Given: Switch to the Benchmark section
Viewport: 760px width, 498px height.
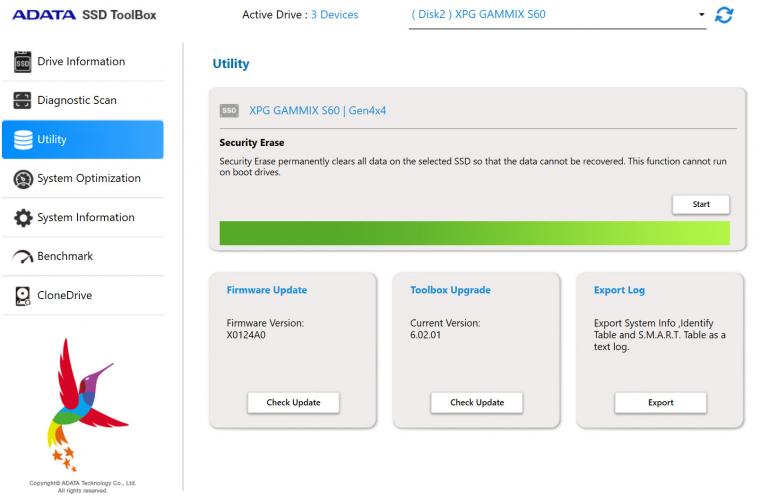Looking at the screenshot, I should pyautogui.click(x=83, y=257).
